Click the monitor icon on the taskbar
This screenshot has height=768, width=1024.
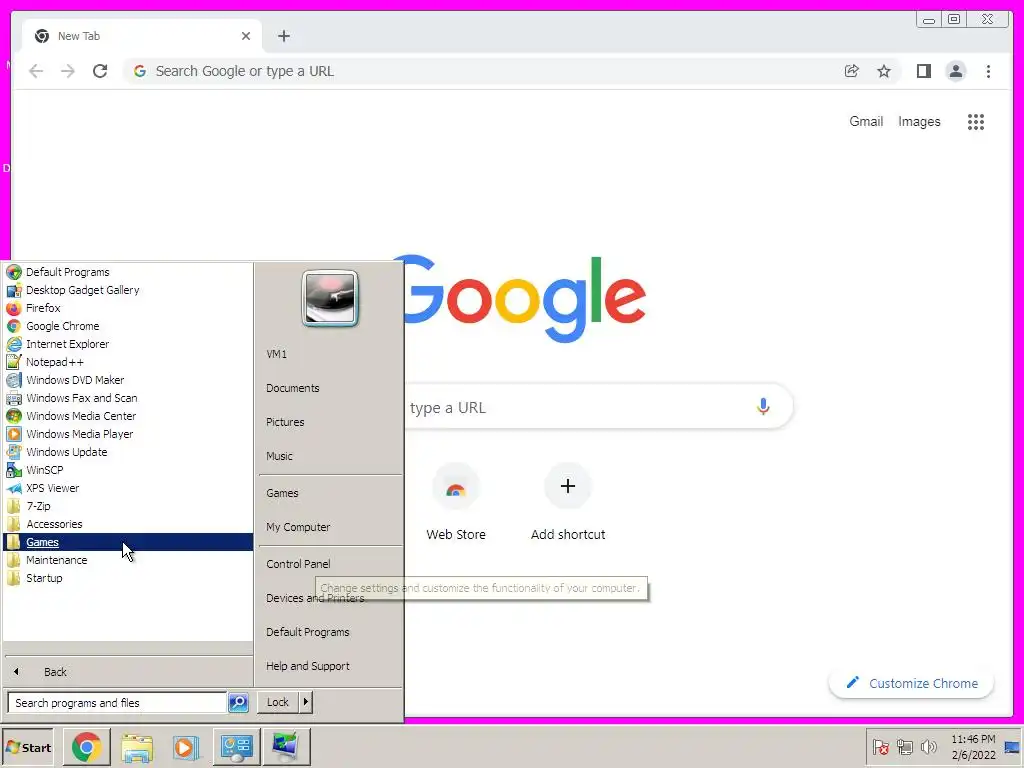[286, 747]
